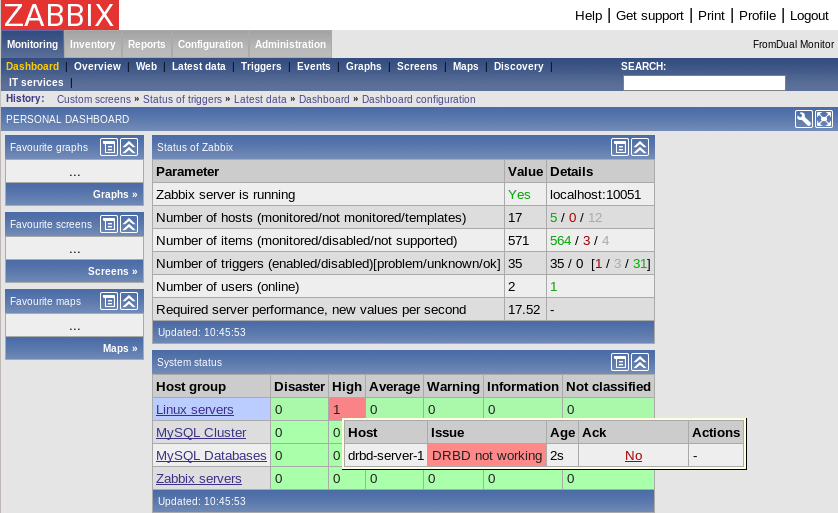This screenshot has width=838, height=513.
Task: Click the 571 items value
Action: click(x=518, y=240)
